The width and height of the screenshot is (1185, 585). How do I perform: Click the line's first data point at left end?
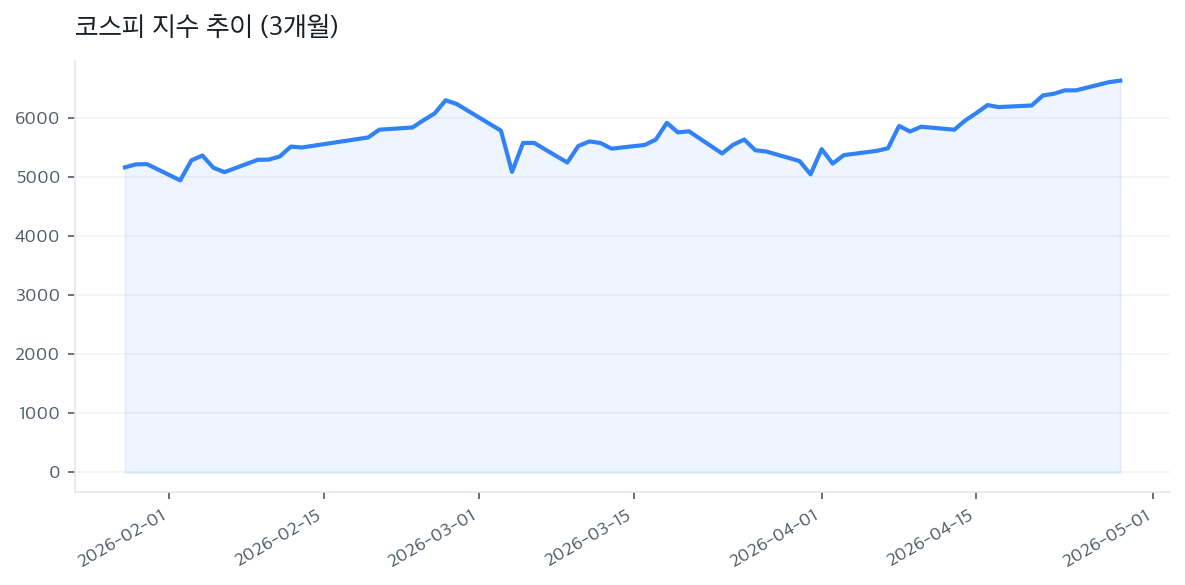125,167
